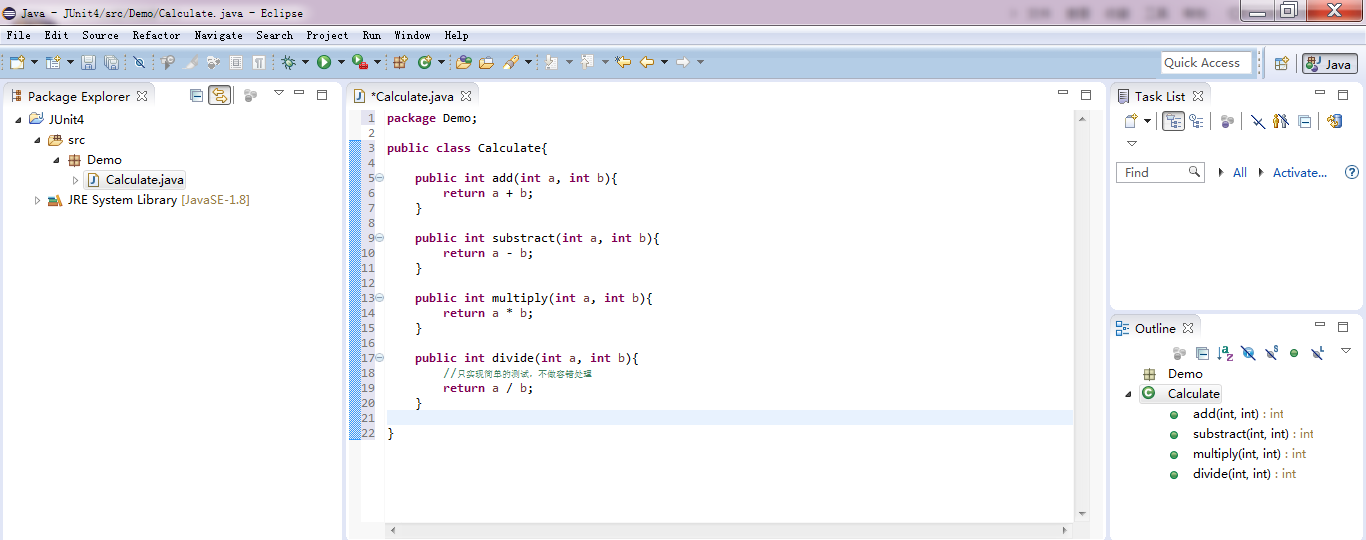Click the Quick Access search field
The height and width of the screenshot is (540, 1366).
point(1207,63)
